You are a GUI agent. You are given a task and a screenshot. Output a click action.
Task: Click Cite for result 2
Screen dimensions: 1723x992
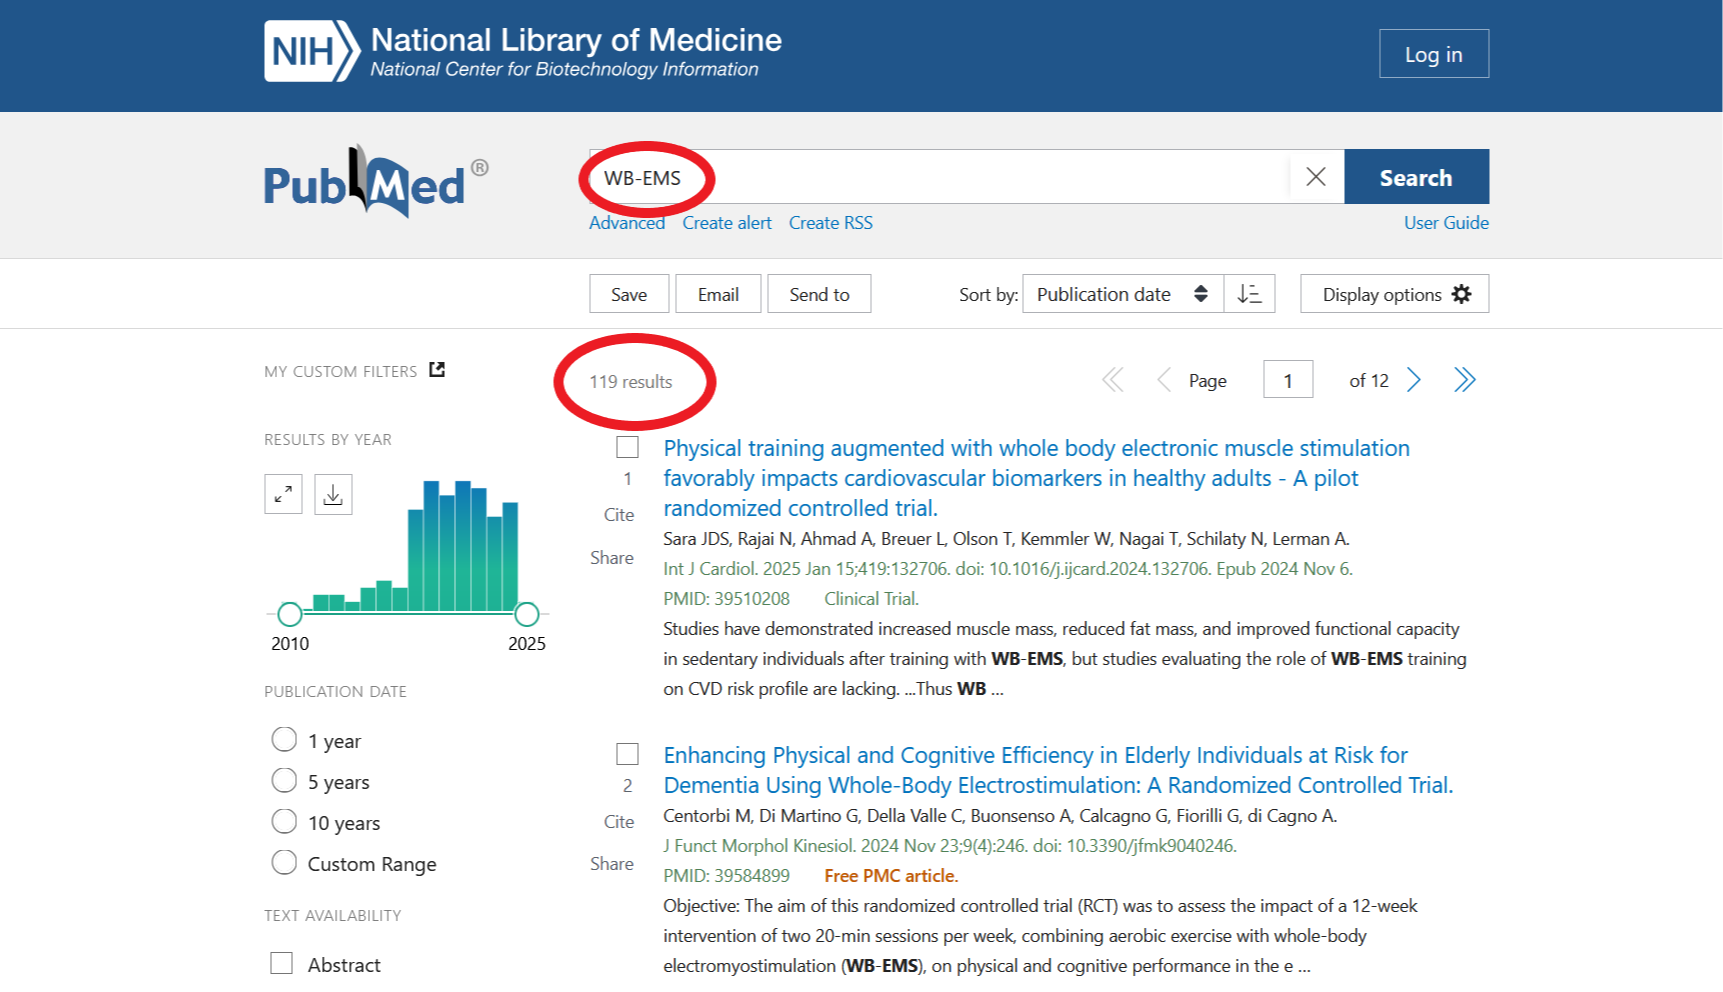[619, 822]
